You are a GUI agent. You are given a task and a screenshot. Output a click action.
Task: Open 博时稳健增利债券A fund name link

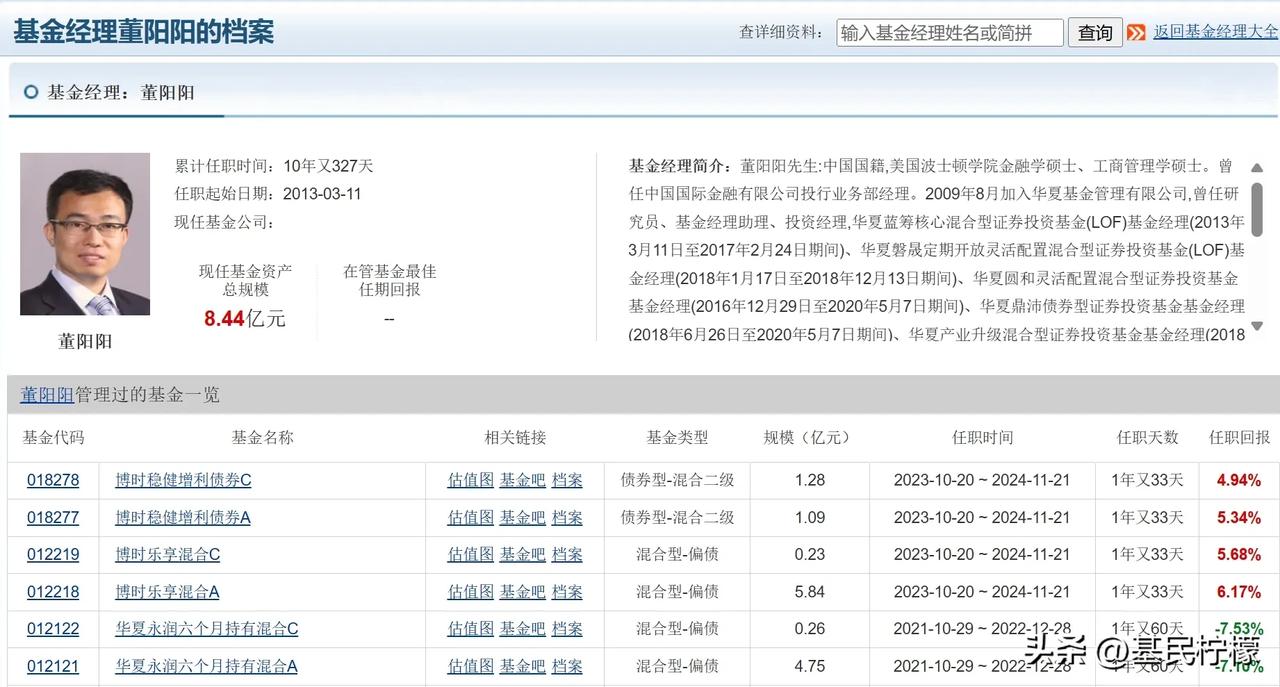(x=183, y=517)
